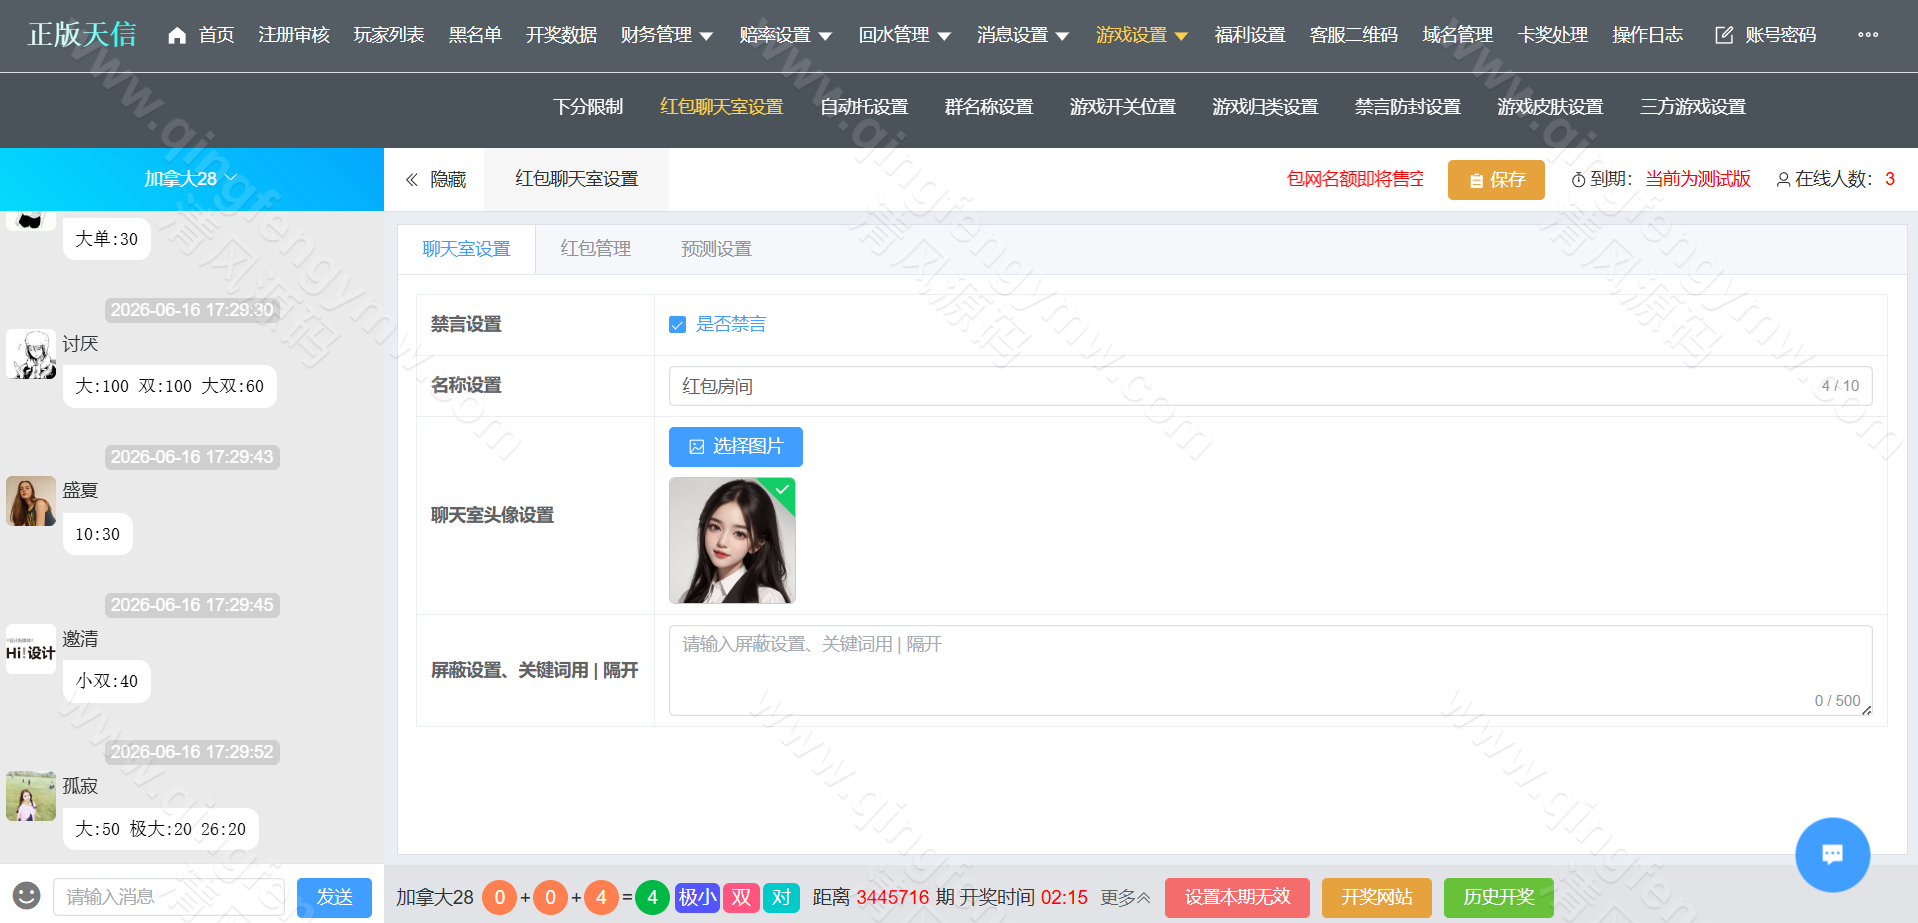The width and height of the screenshot is (1918, 923).
Task: Click the 选择图片 button
Action: tap(735, 447)
